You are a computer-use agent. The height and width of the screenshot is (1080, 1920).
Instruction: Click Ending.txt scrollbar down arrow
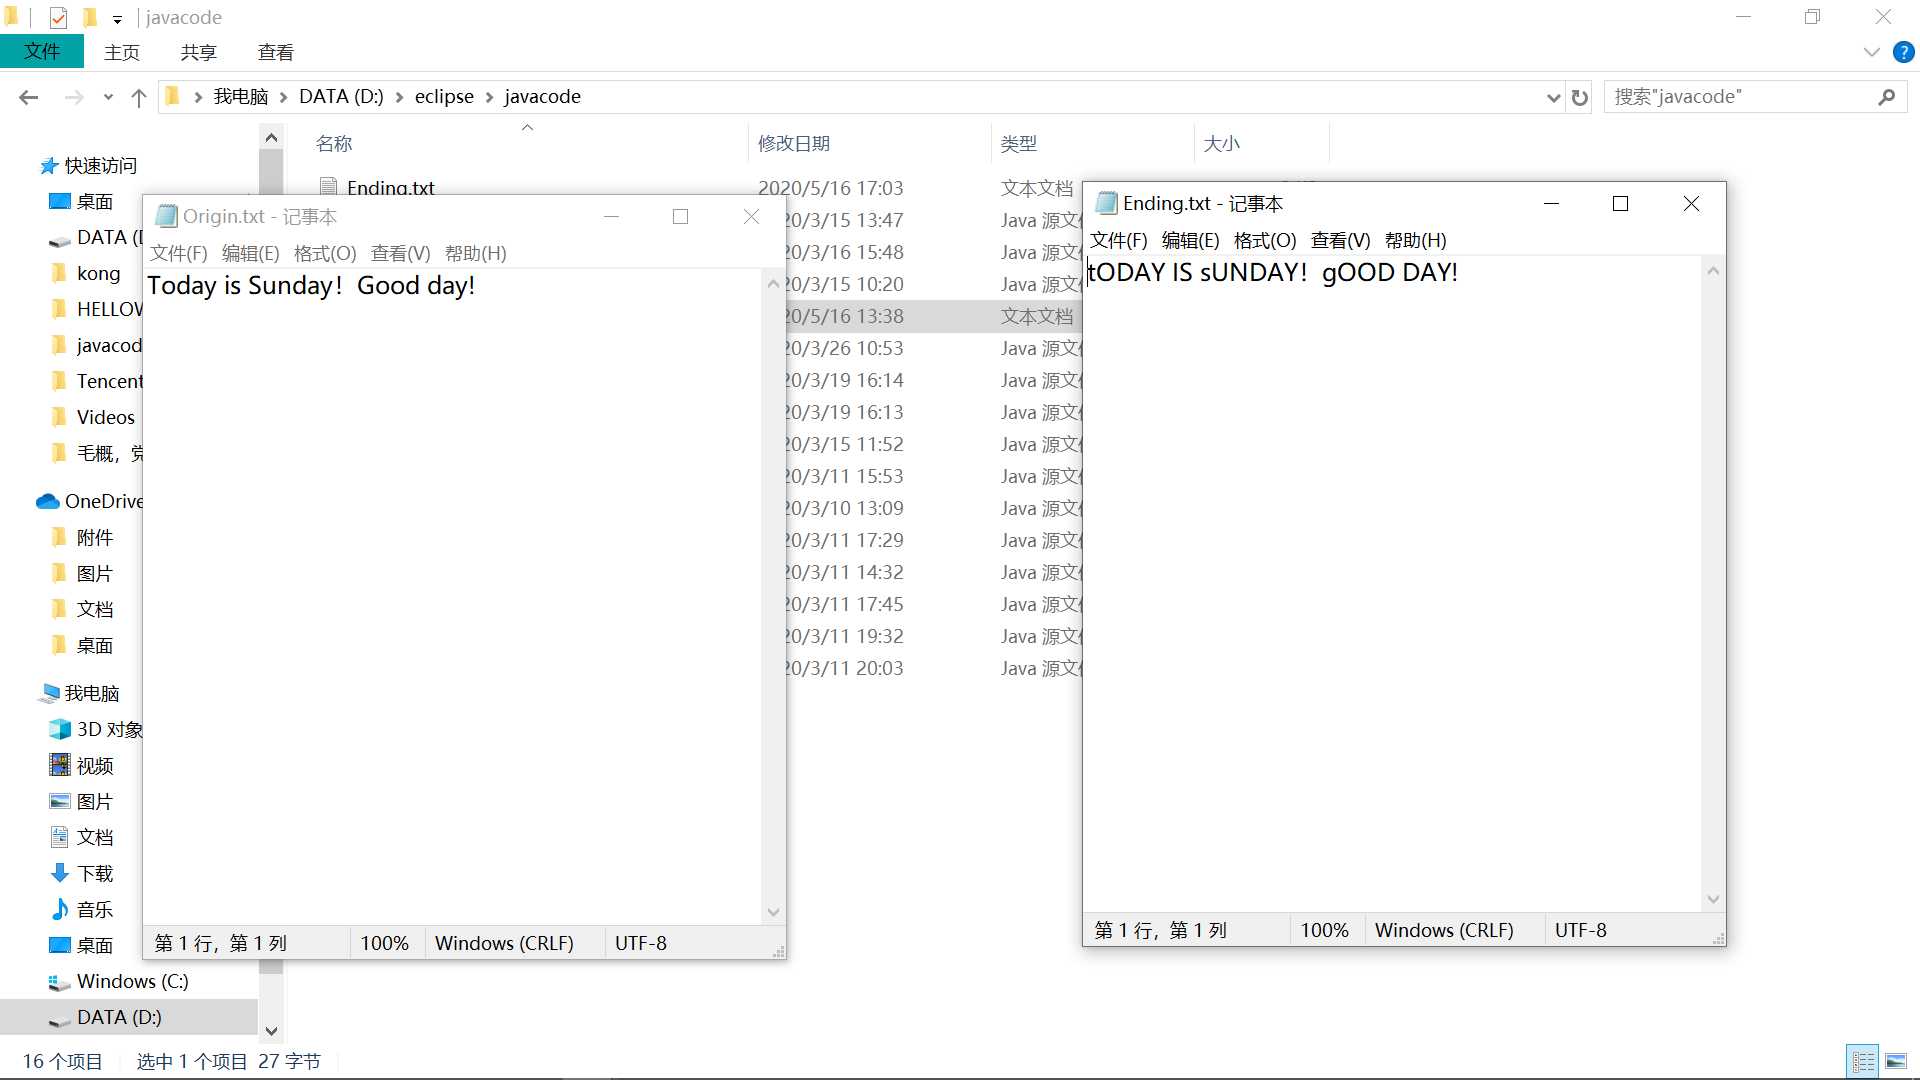pos(1713,899)
